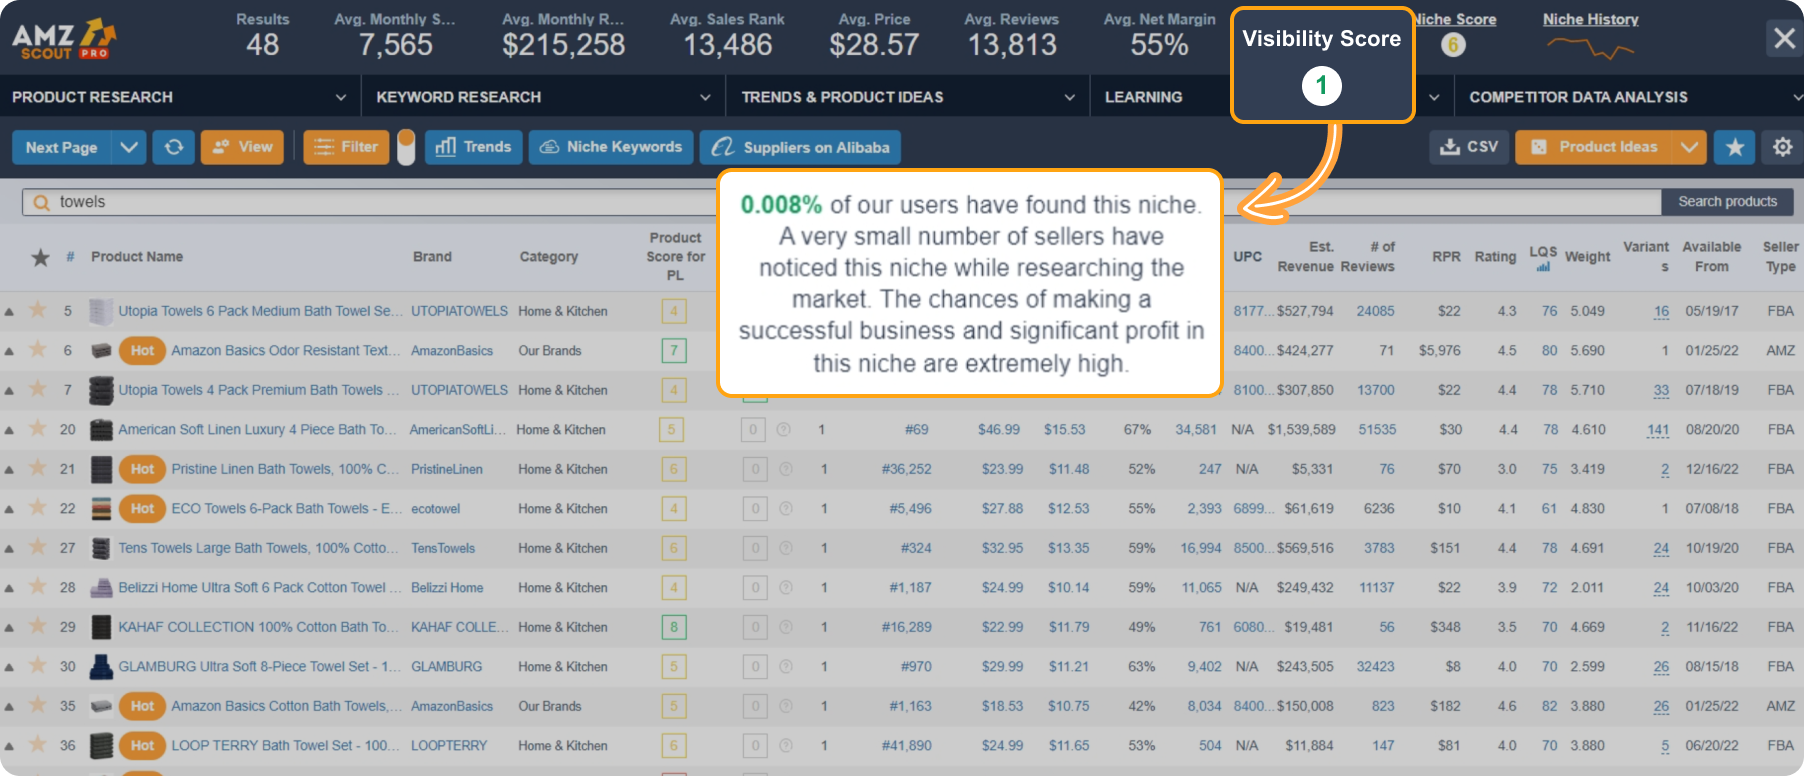Open the Niche Score link in header
Viewport: 1804px width, 776px height.
pyautogui.click(x=1455, y=19)
